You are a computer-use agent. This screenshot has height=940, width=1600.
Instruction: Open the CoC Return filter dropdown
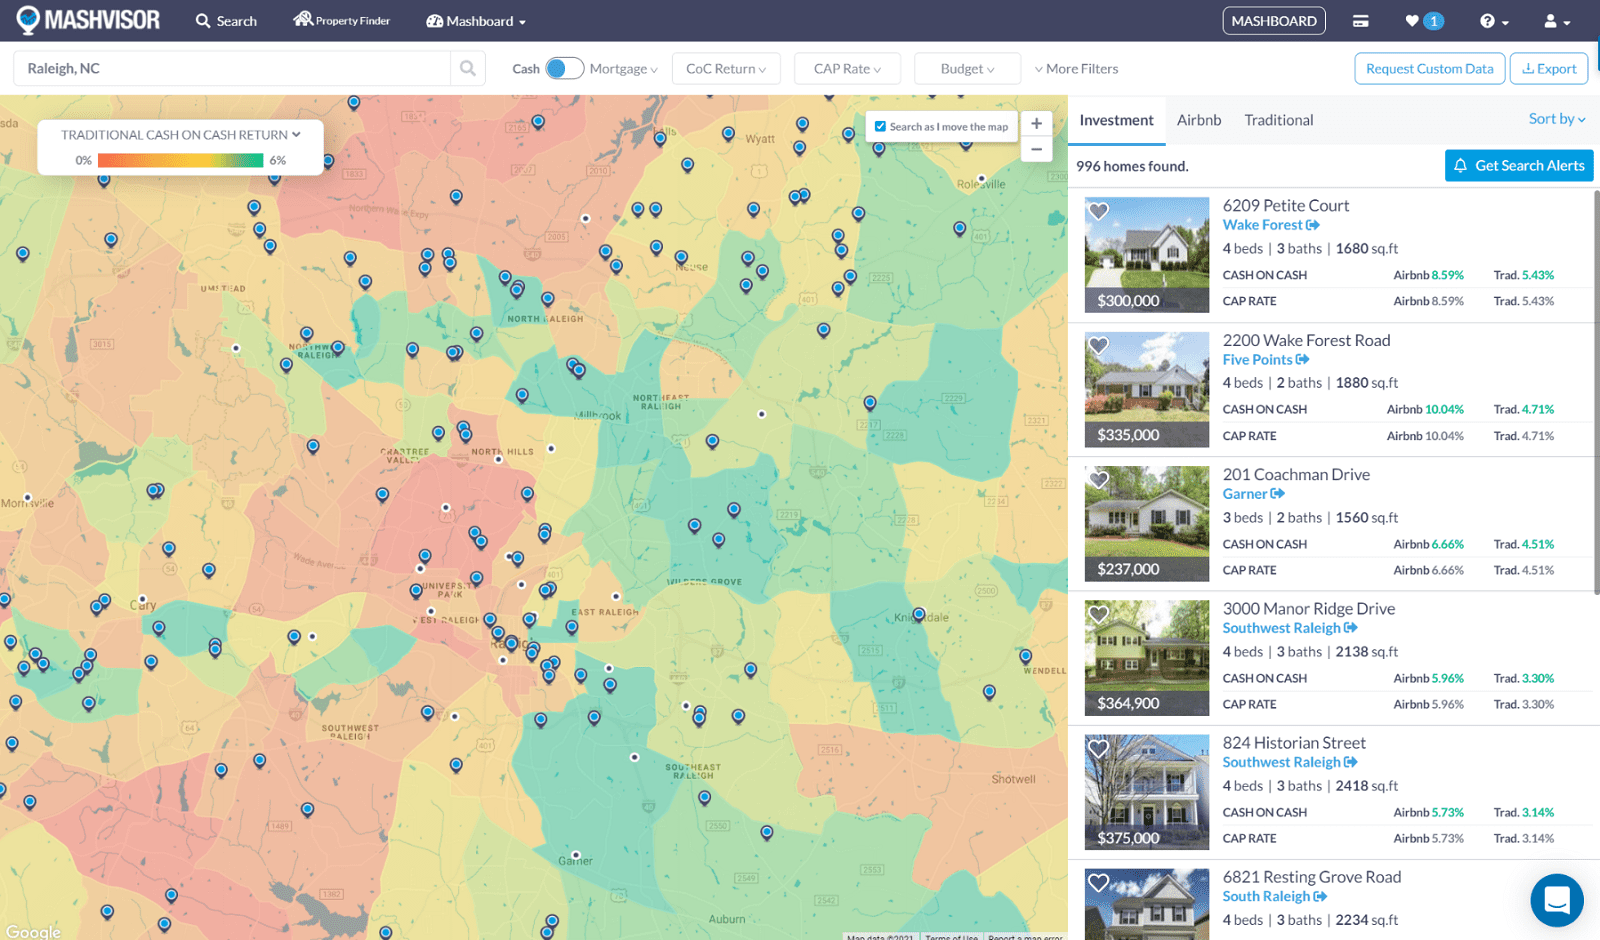tap(726, 68)
